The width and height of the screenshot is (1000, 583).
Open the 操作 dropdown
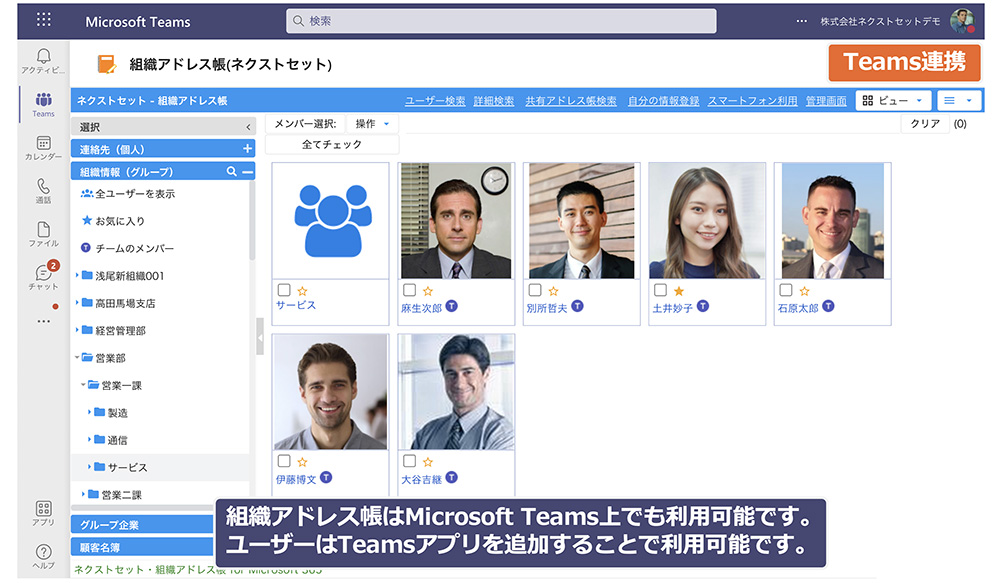[372, 124]
